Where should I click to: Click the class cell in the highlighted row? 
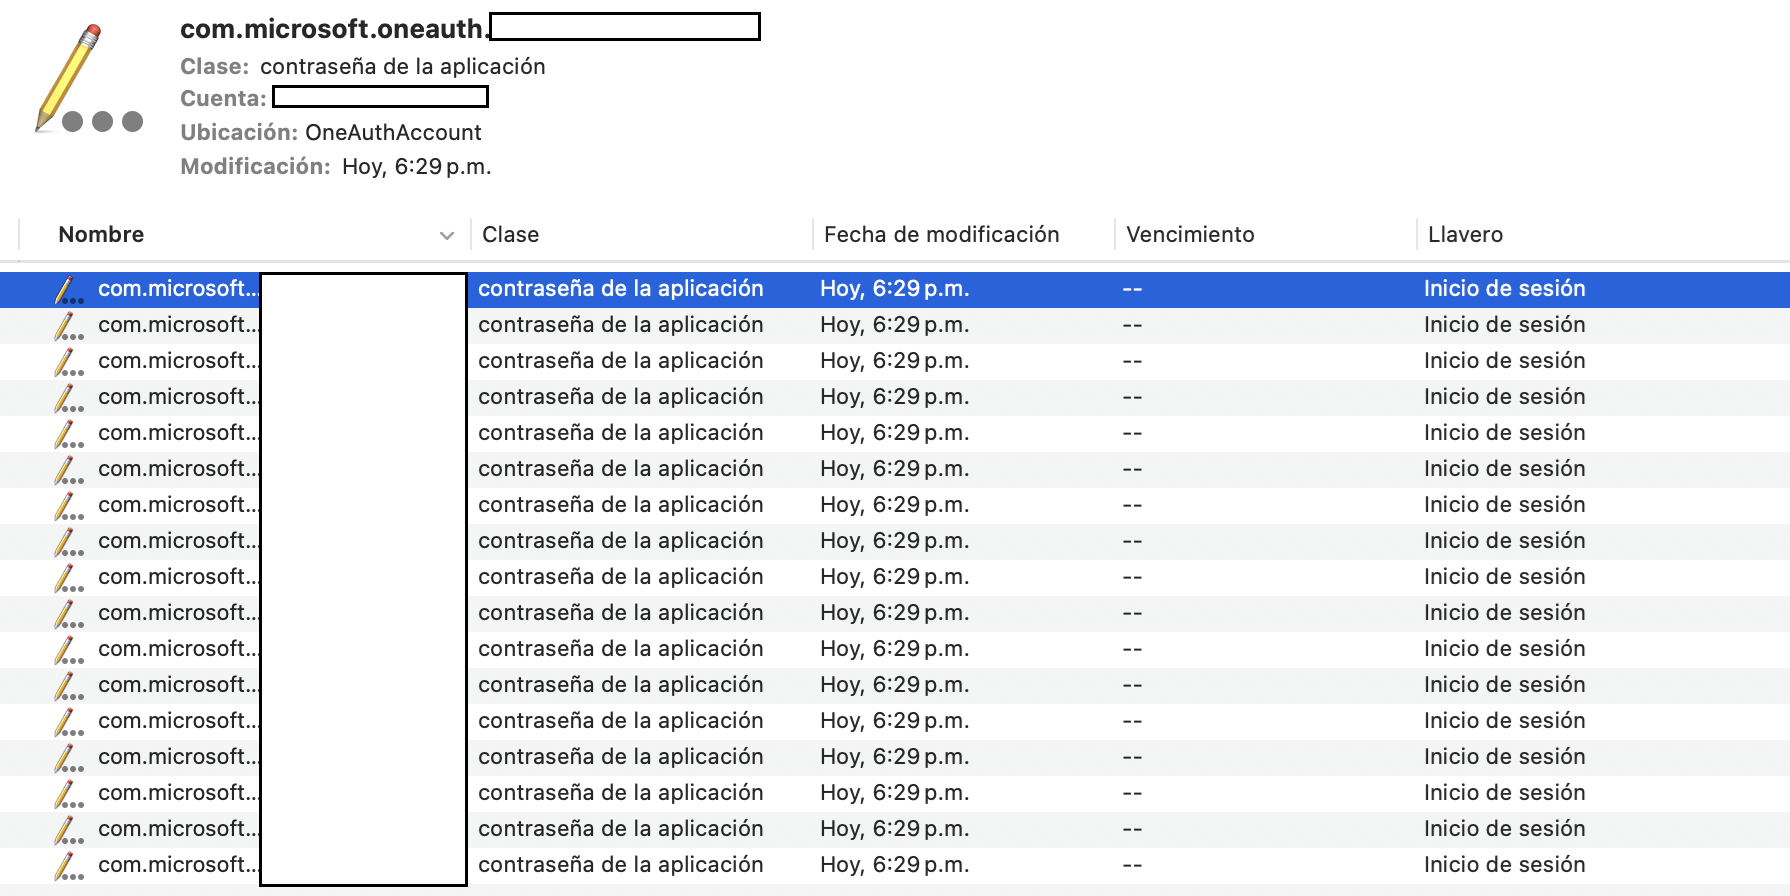(621, 289)
